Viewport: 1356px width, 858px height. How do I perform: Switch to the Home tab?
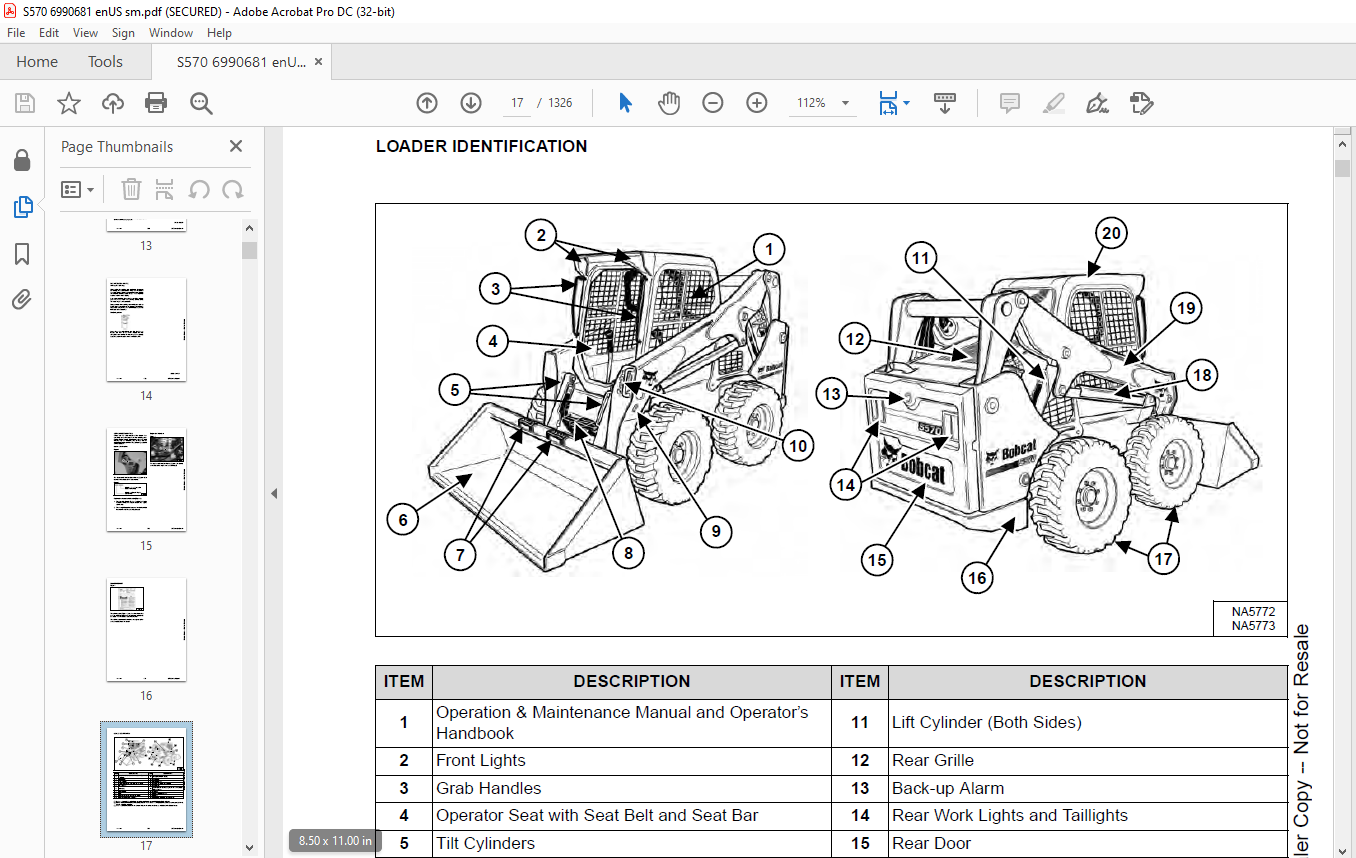click(37, 62)
